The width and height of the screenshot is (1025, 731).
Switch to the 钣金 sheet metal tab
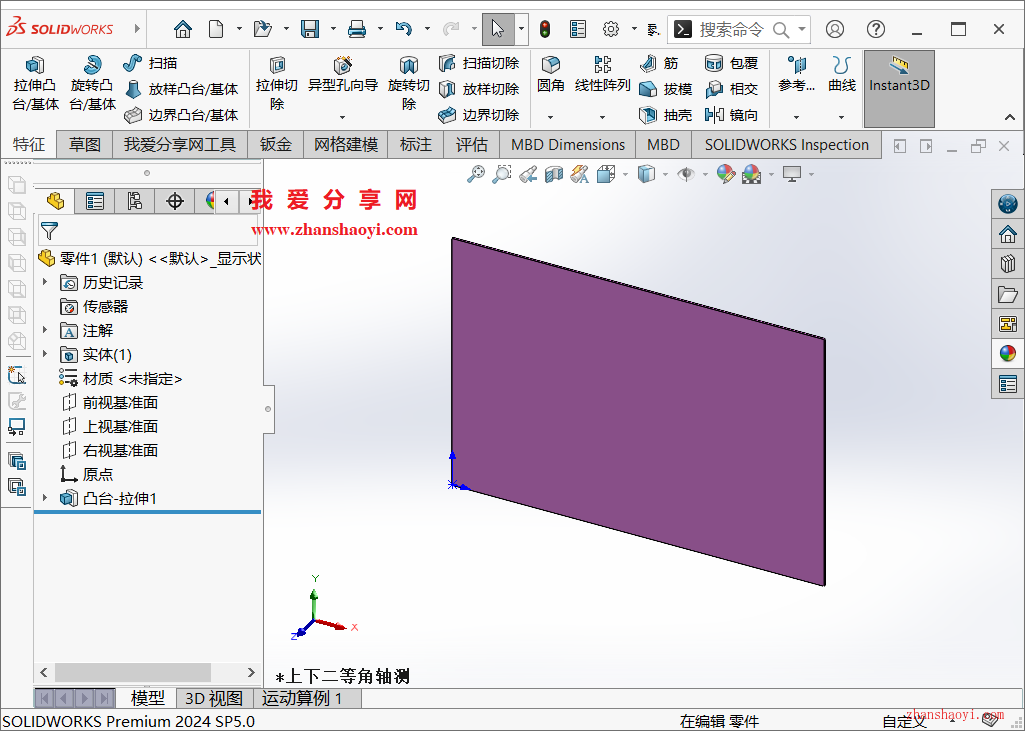tap(276, 144)
